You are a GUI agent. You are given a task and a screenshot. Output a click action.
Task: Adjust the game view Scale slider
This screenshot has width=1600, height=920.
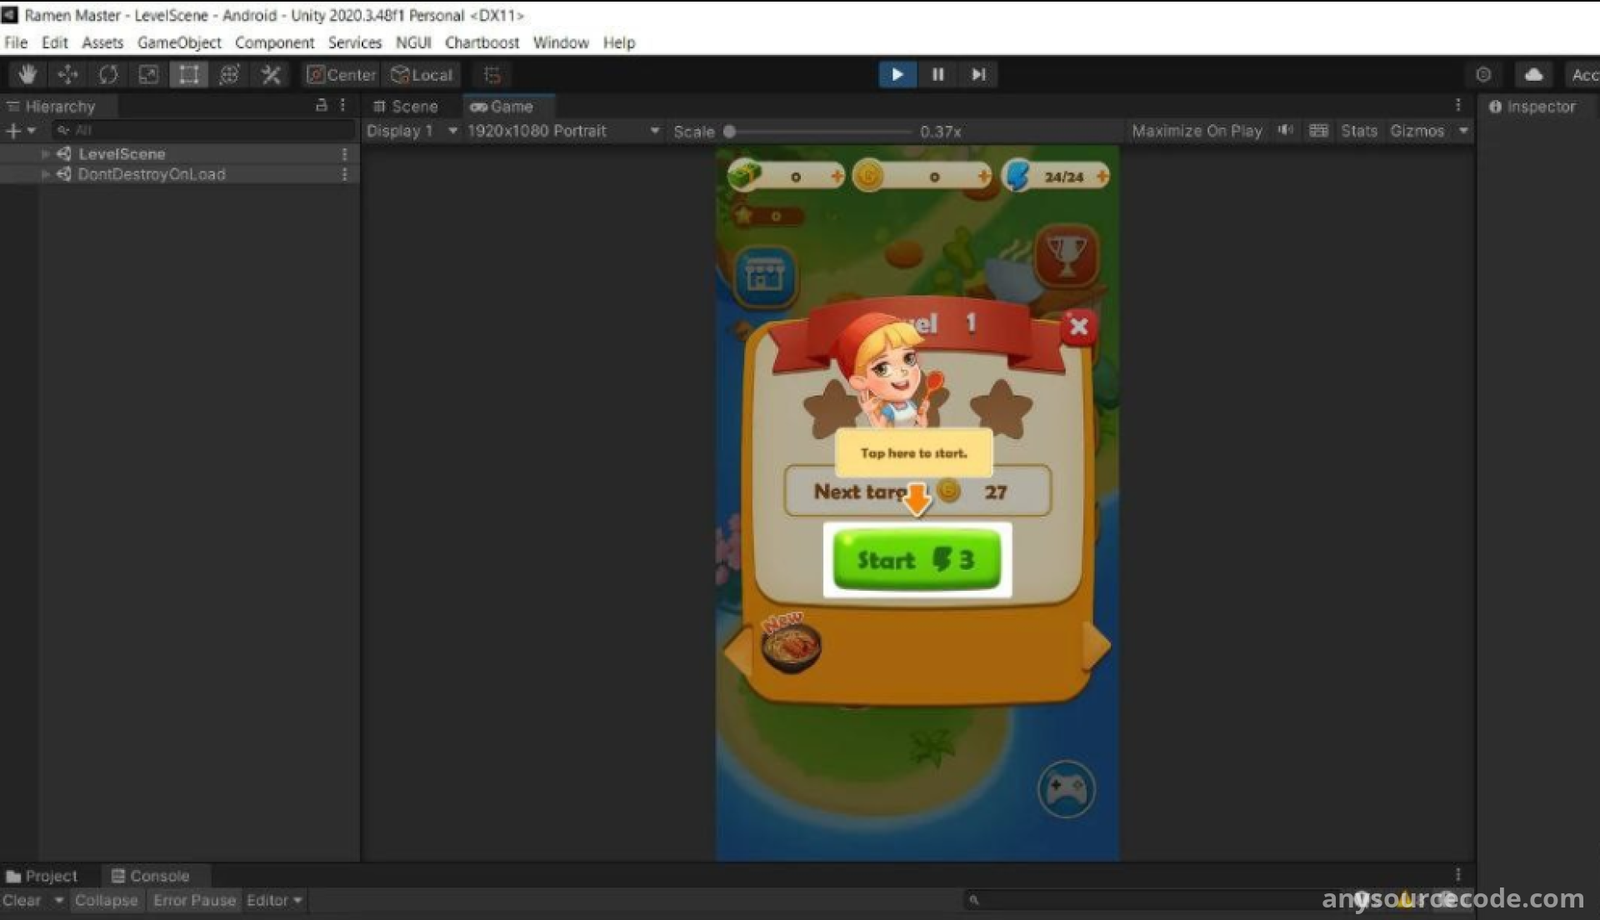(x=730, y=131)
